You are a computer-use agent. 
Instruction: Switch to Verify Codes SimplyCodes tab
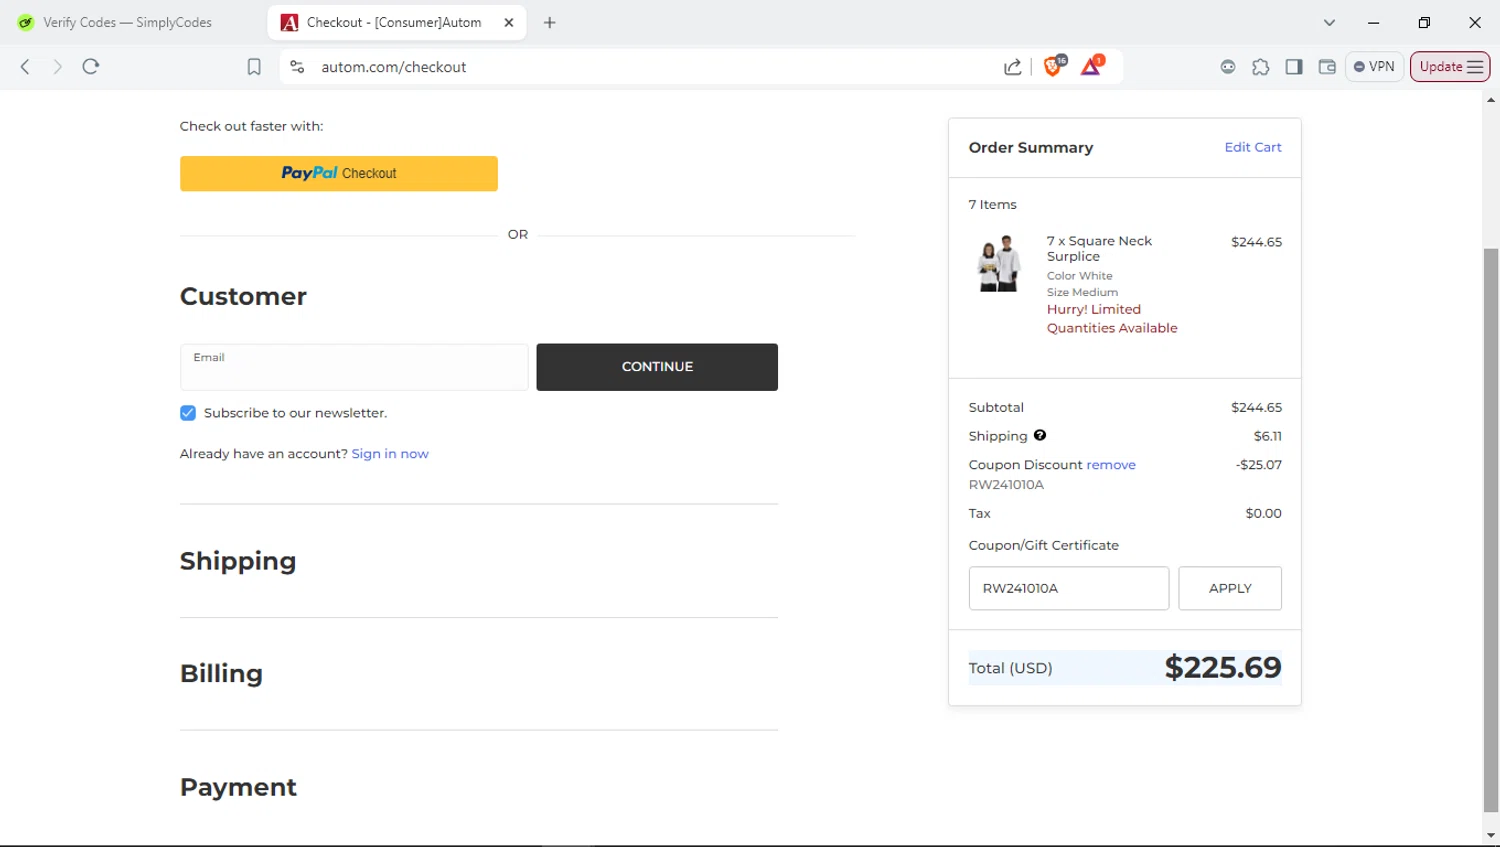(128, 22)
